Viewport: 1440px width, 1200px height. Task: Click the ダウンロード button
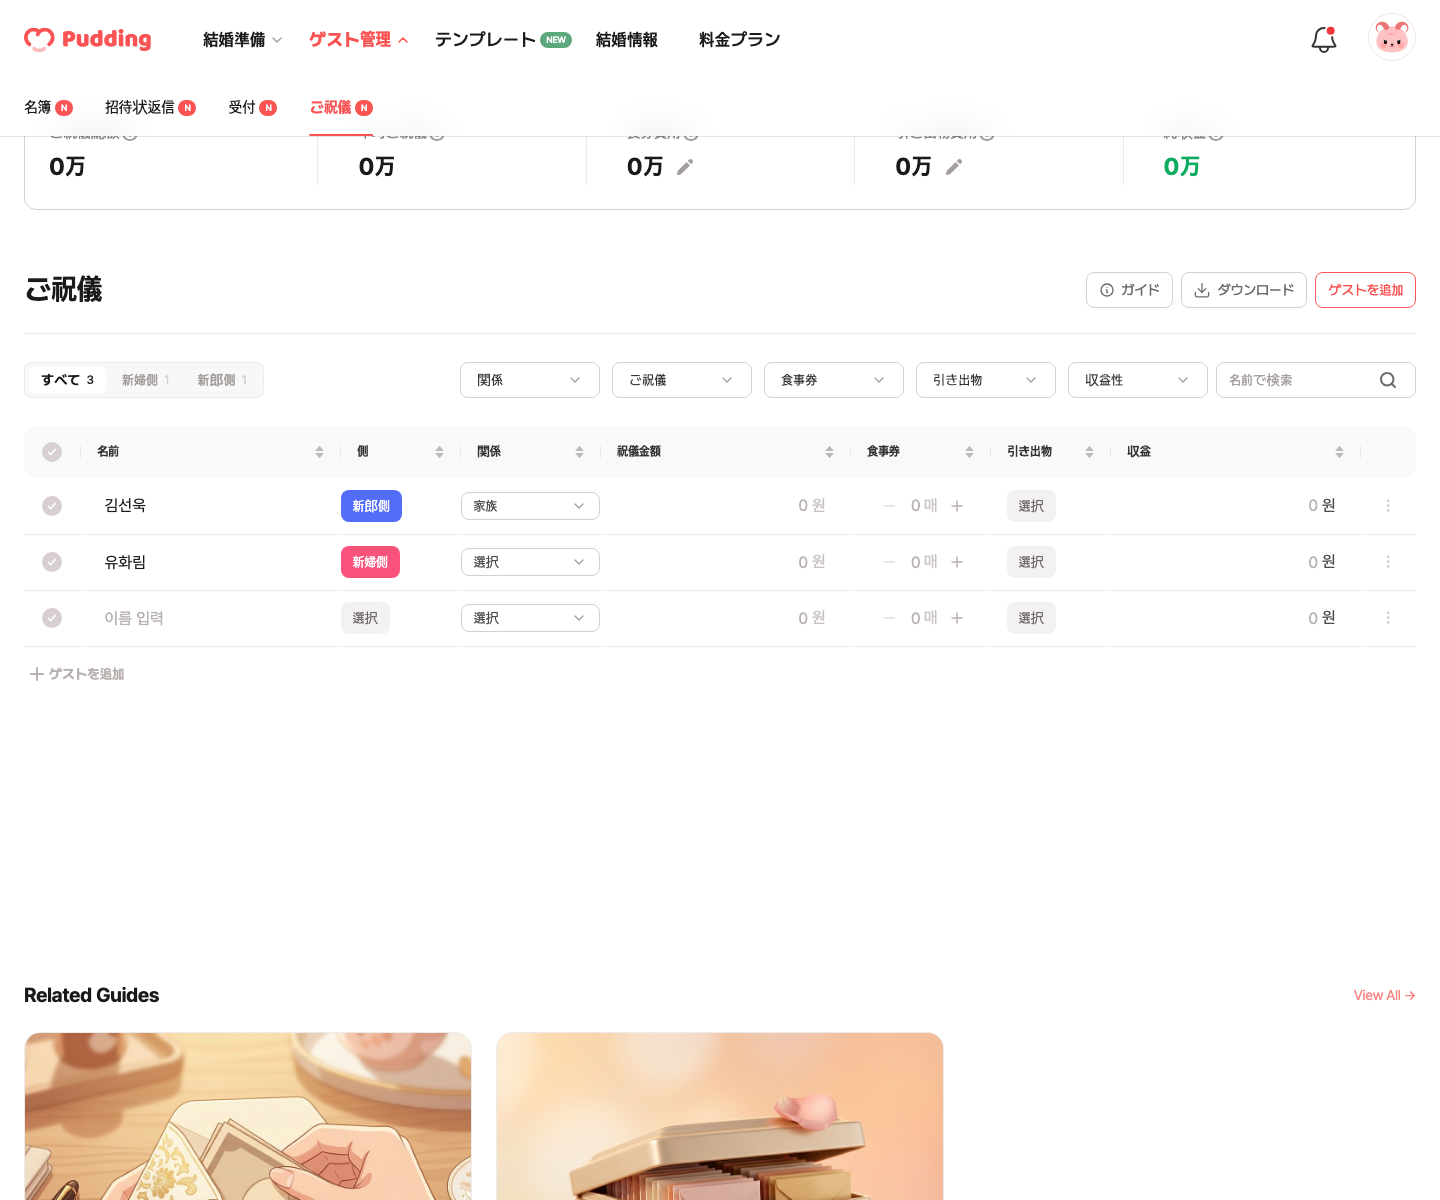tap(1244, 290)
